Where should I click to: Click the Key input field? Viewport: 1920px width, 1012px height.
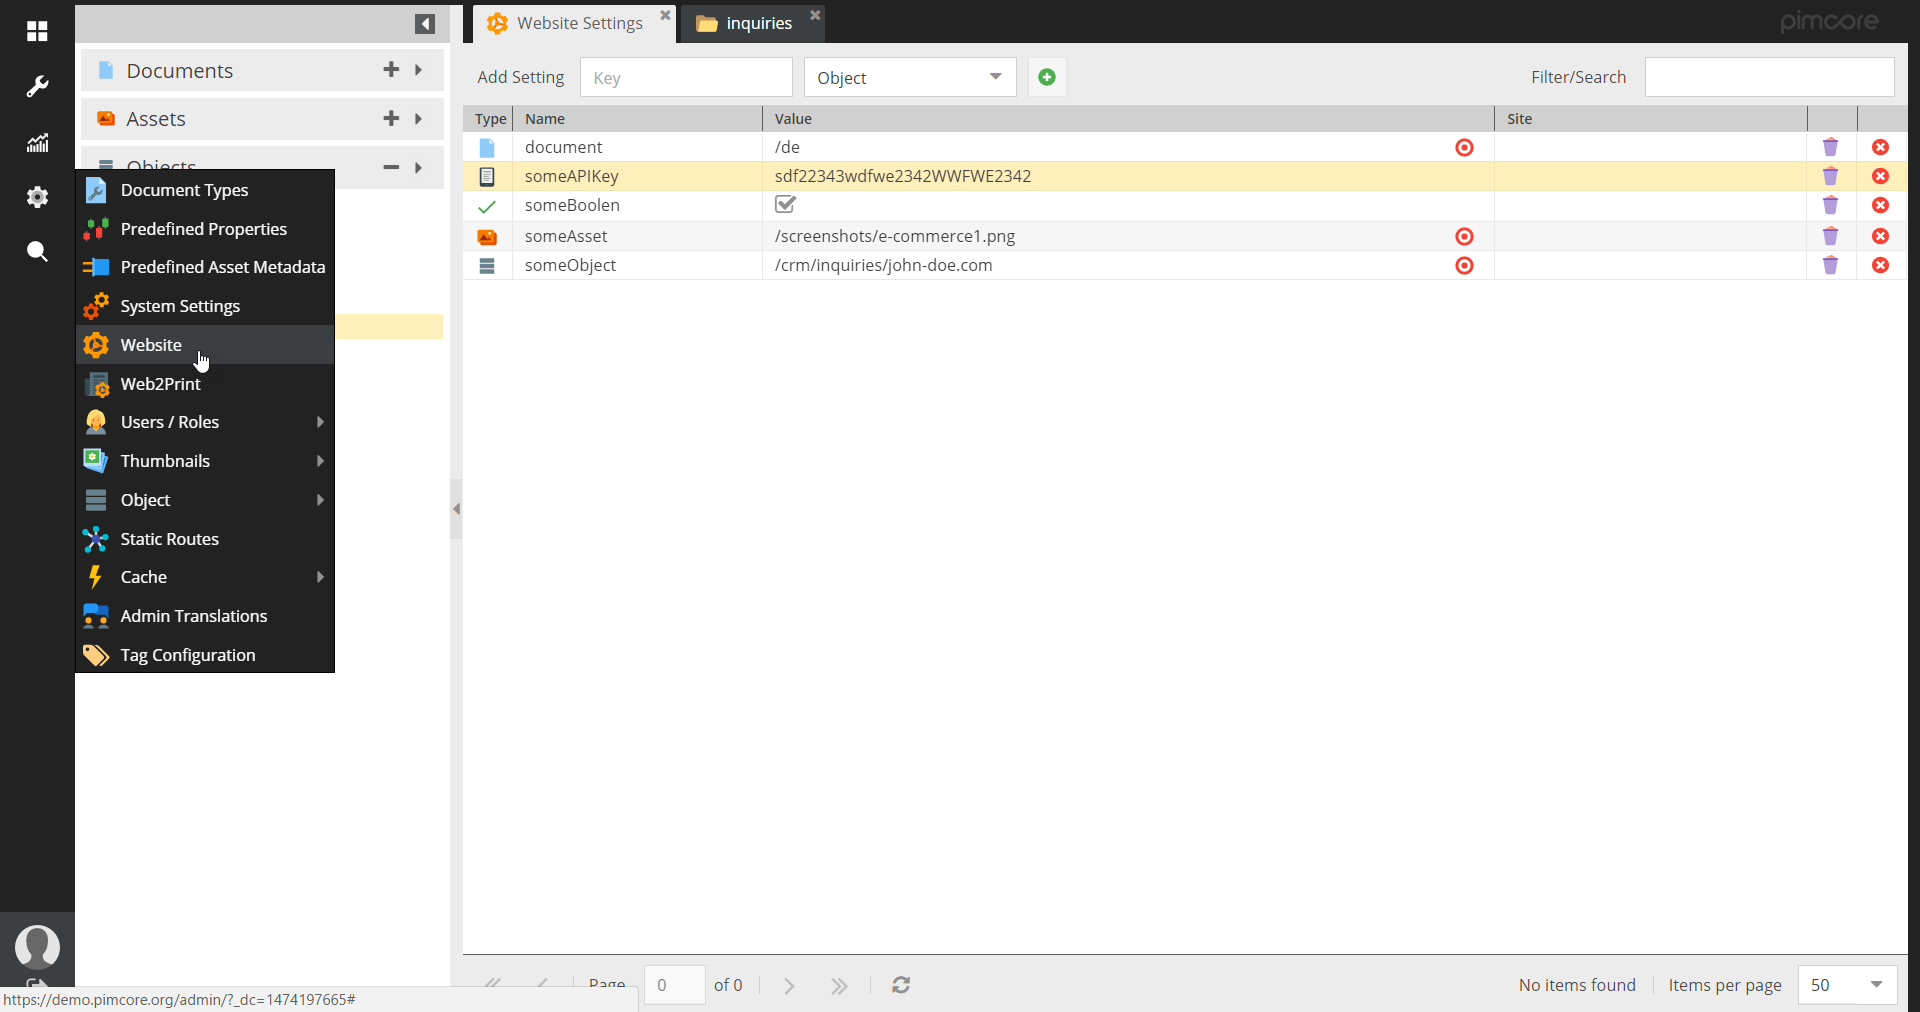point(685,77)
